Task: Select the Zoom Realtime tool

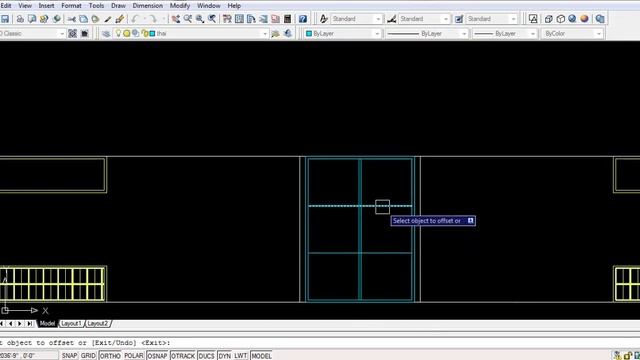Action: [x=188, y=19]
